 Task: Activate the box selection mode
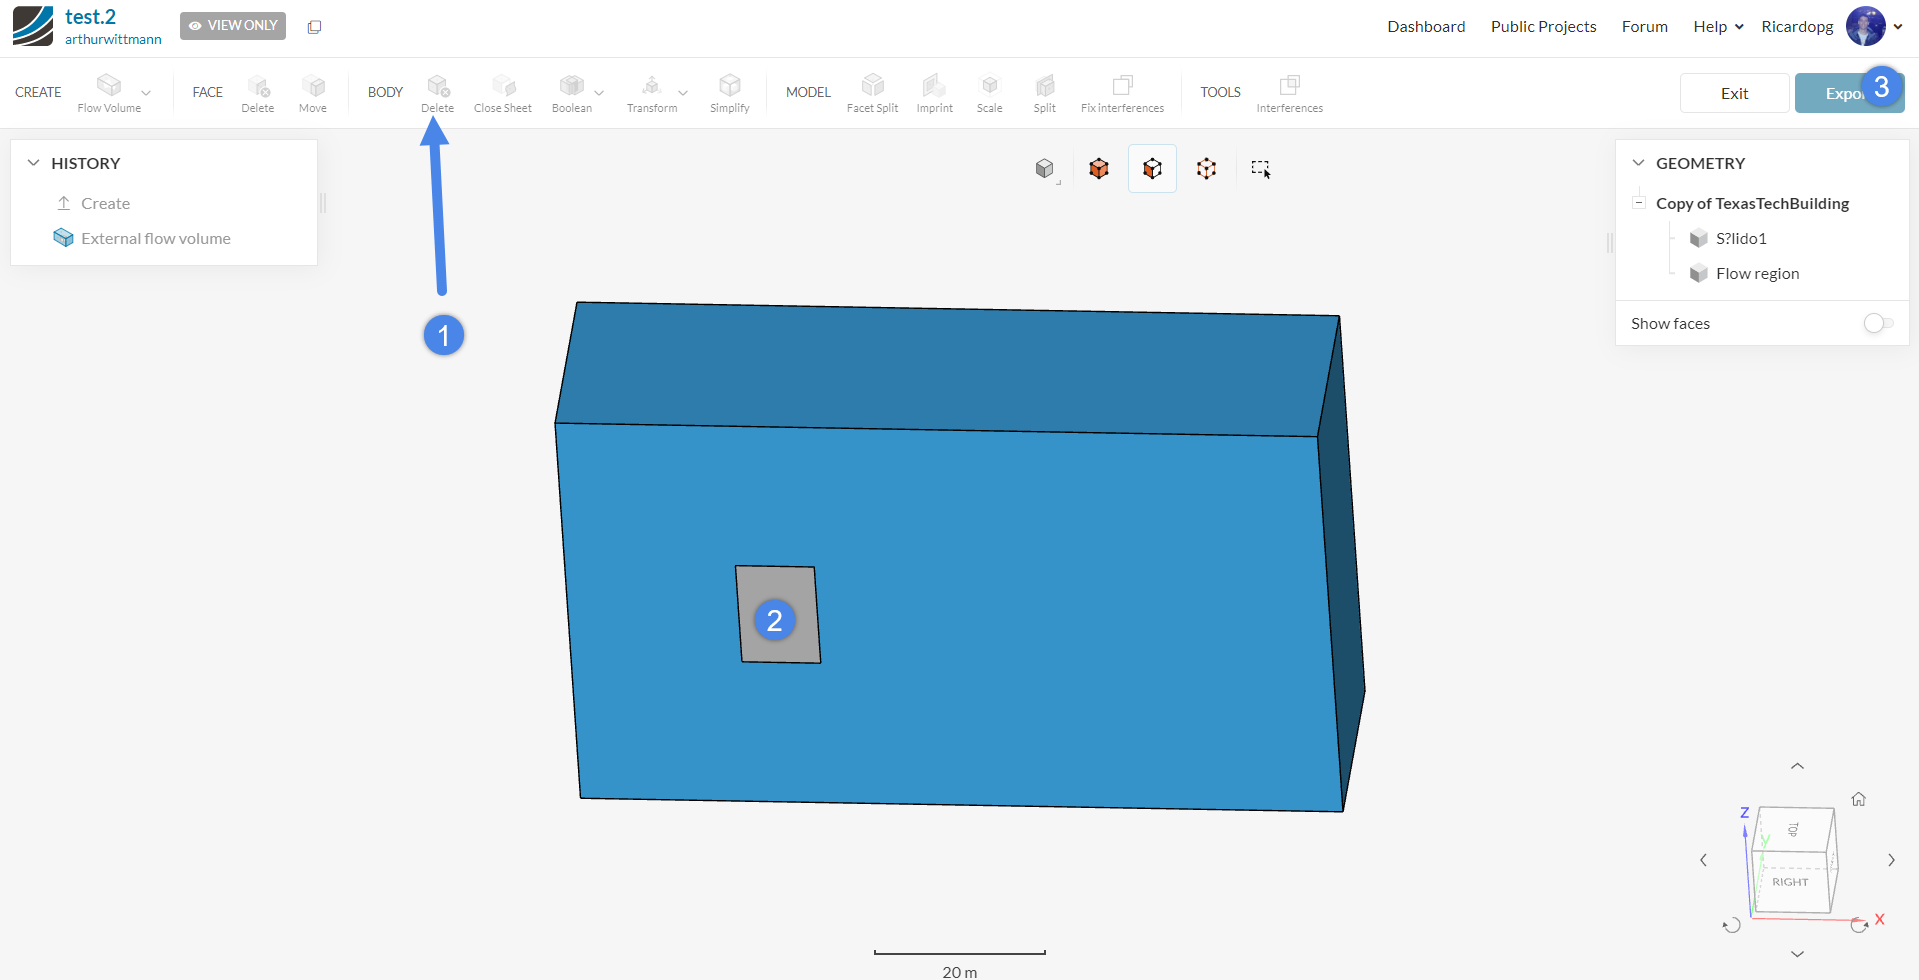[x=1259, y=168]
